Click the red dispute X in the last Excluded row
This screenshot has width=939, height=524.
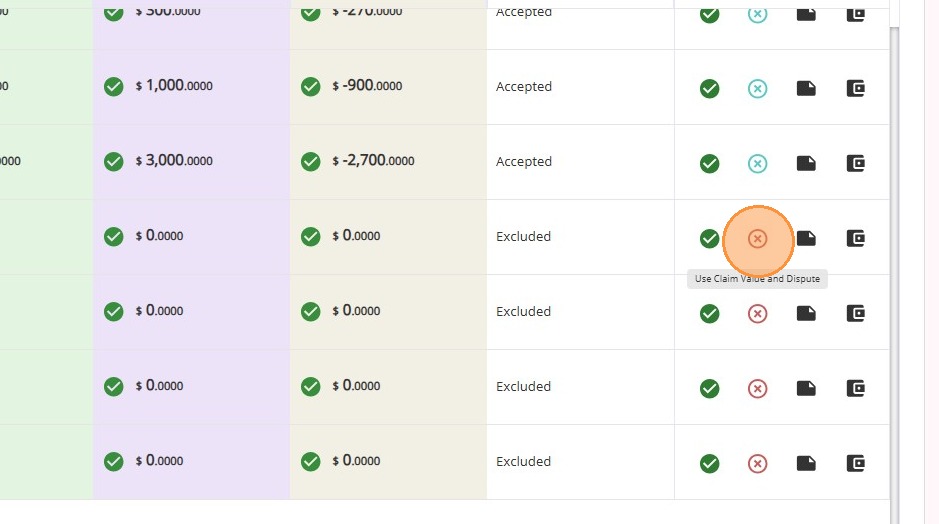(x=758, y=463)
